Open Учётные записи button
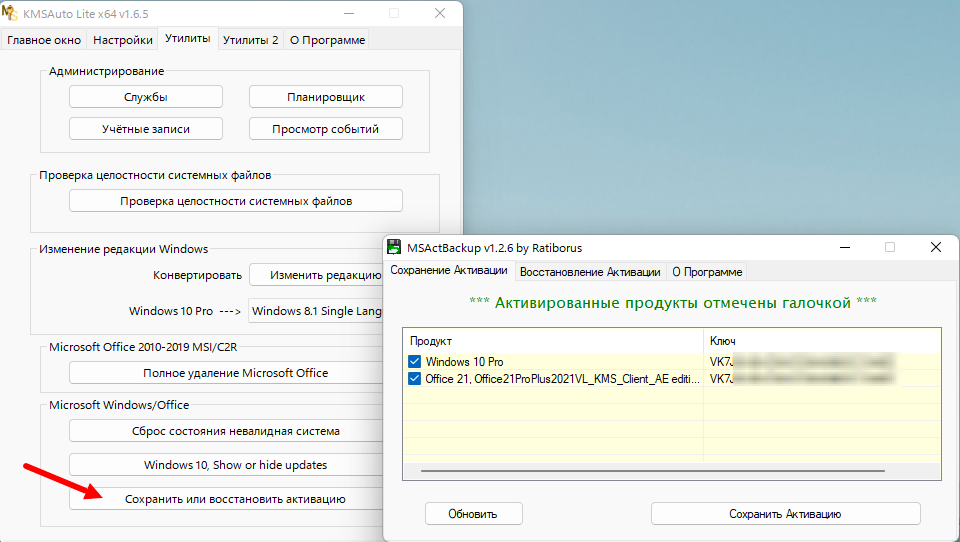The width and height of the screenshot is (960, 542). tap(146, 129)
